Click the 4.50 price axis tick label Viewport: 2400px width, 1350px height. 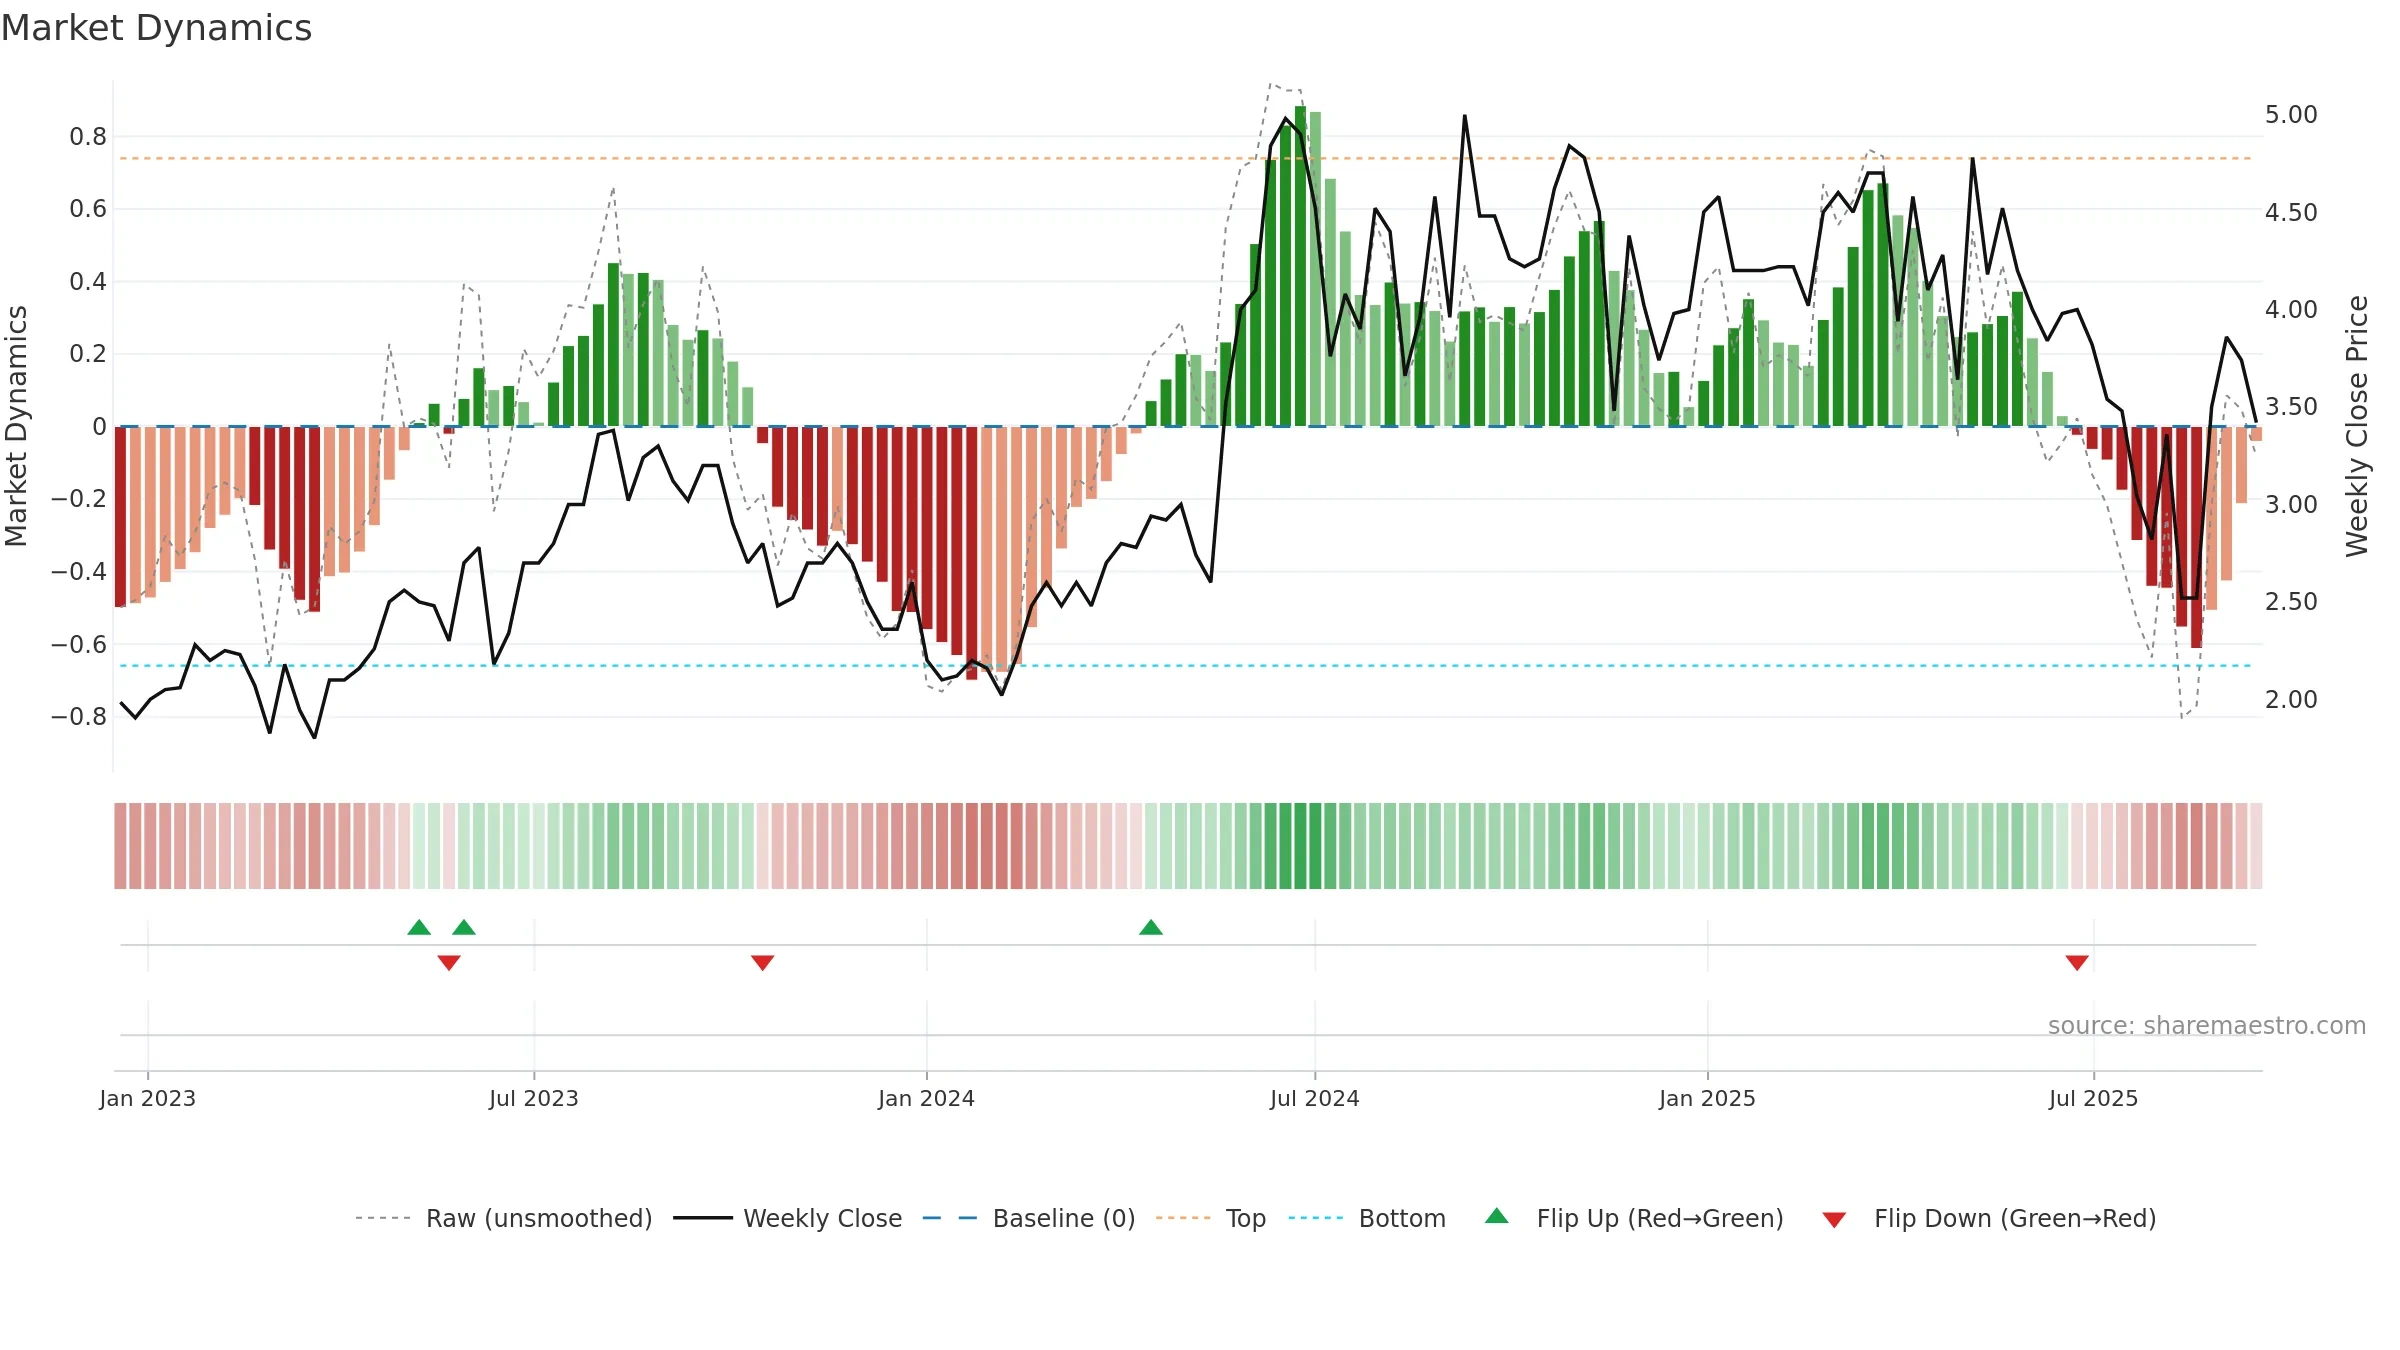pos(2291,212)
